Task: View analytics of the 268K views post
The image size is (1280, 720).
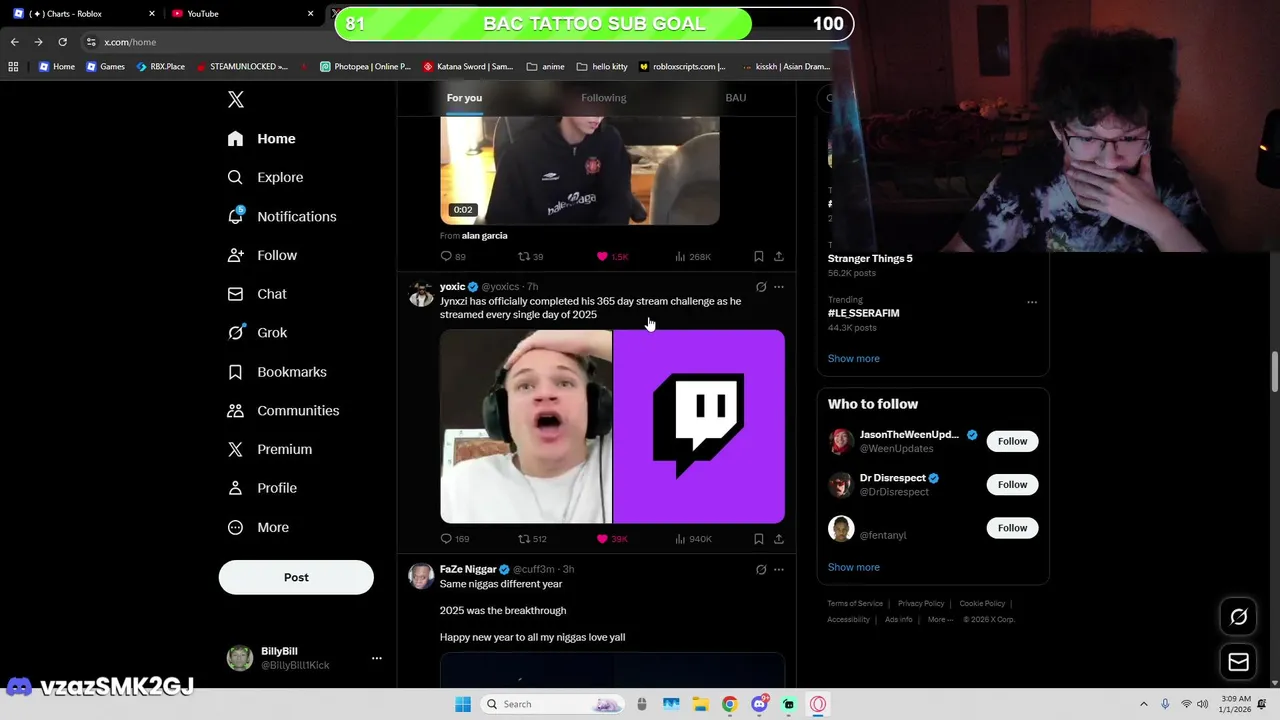Action: (692, 257)
